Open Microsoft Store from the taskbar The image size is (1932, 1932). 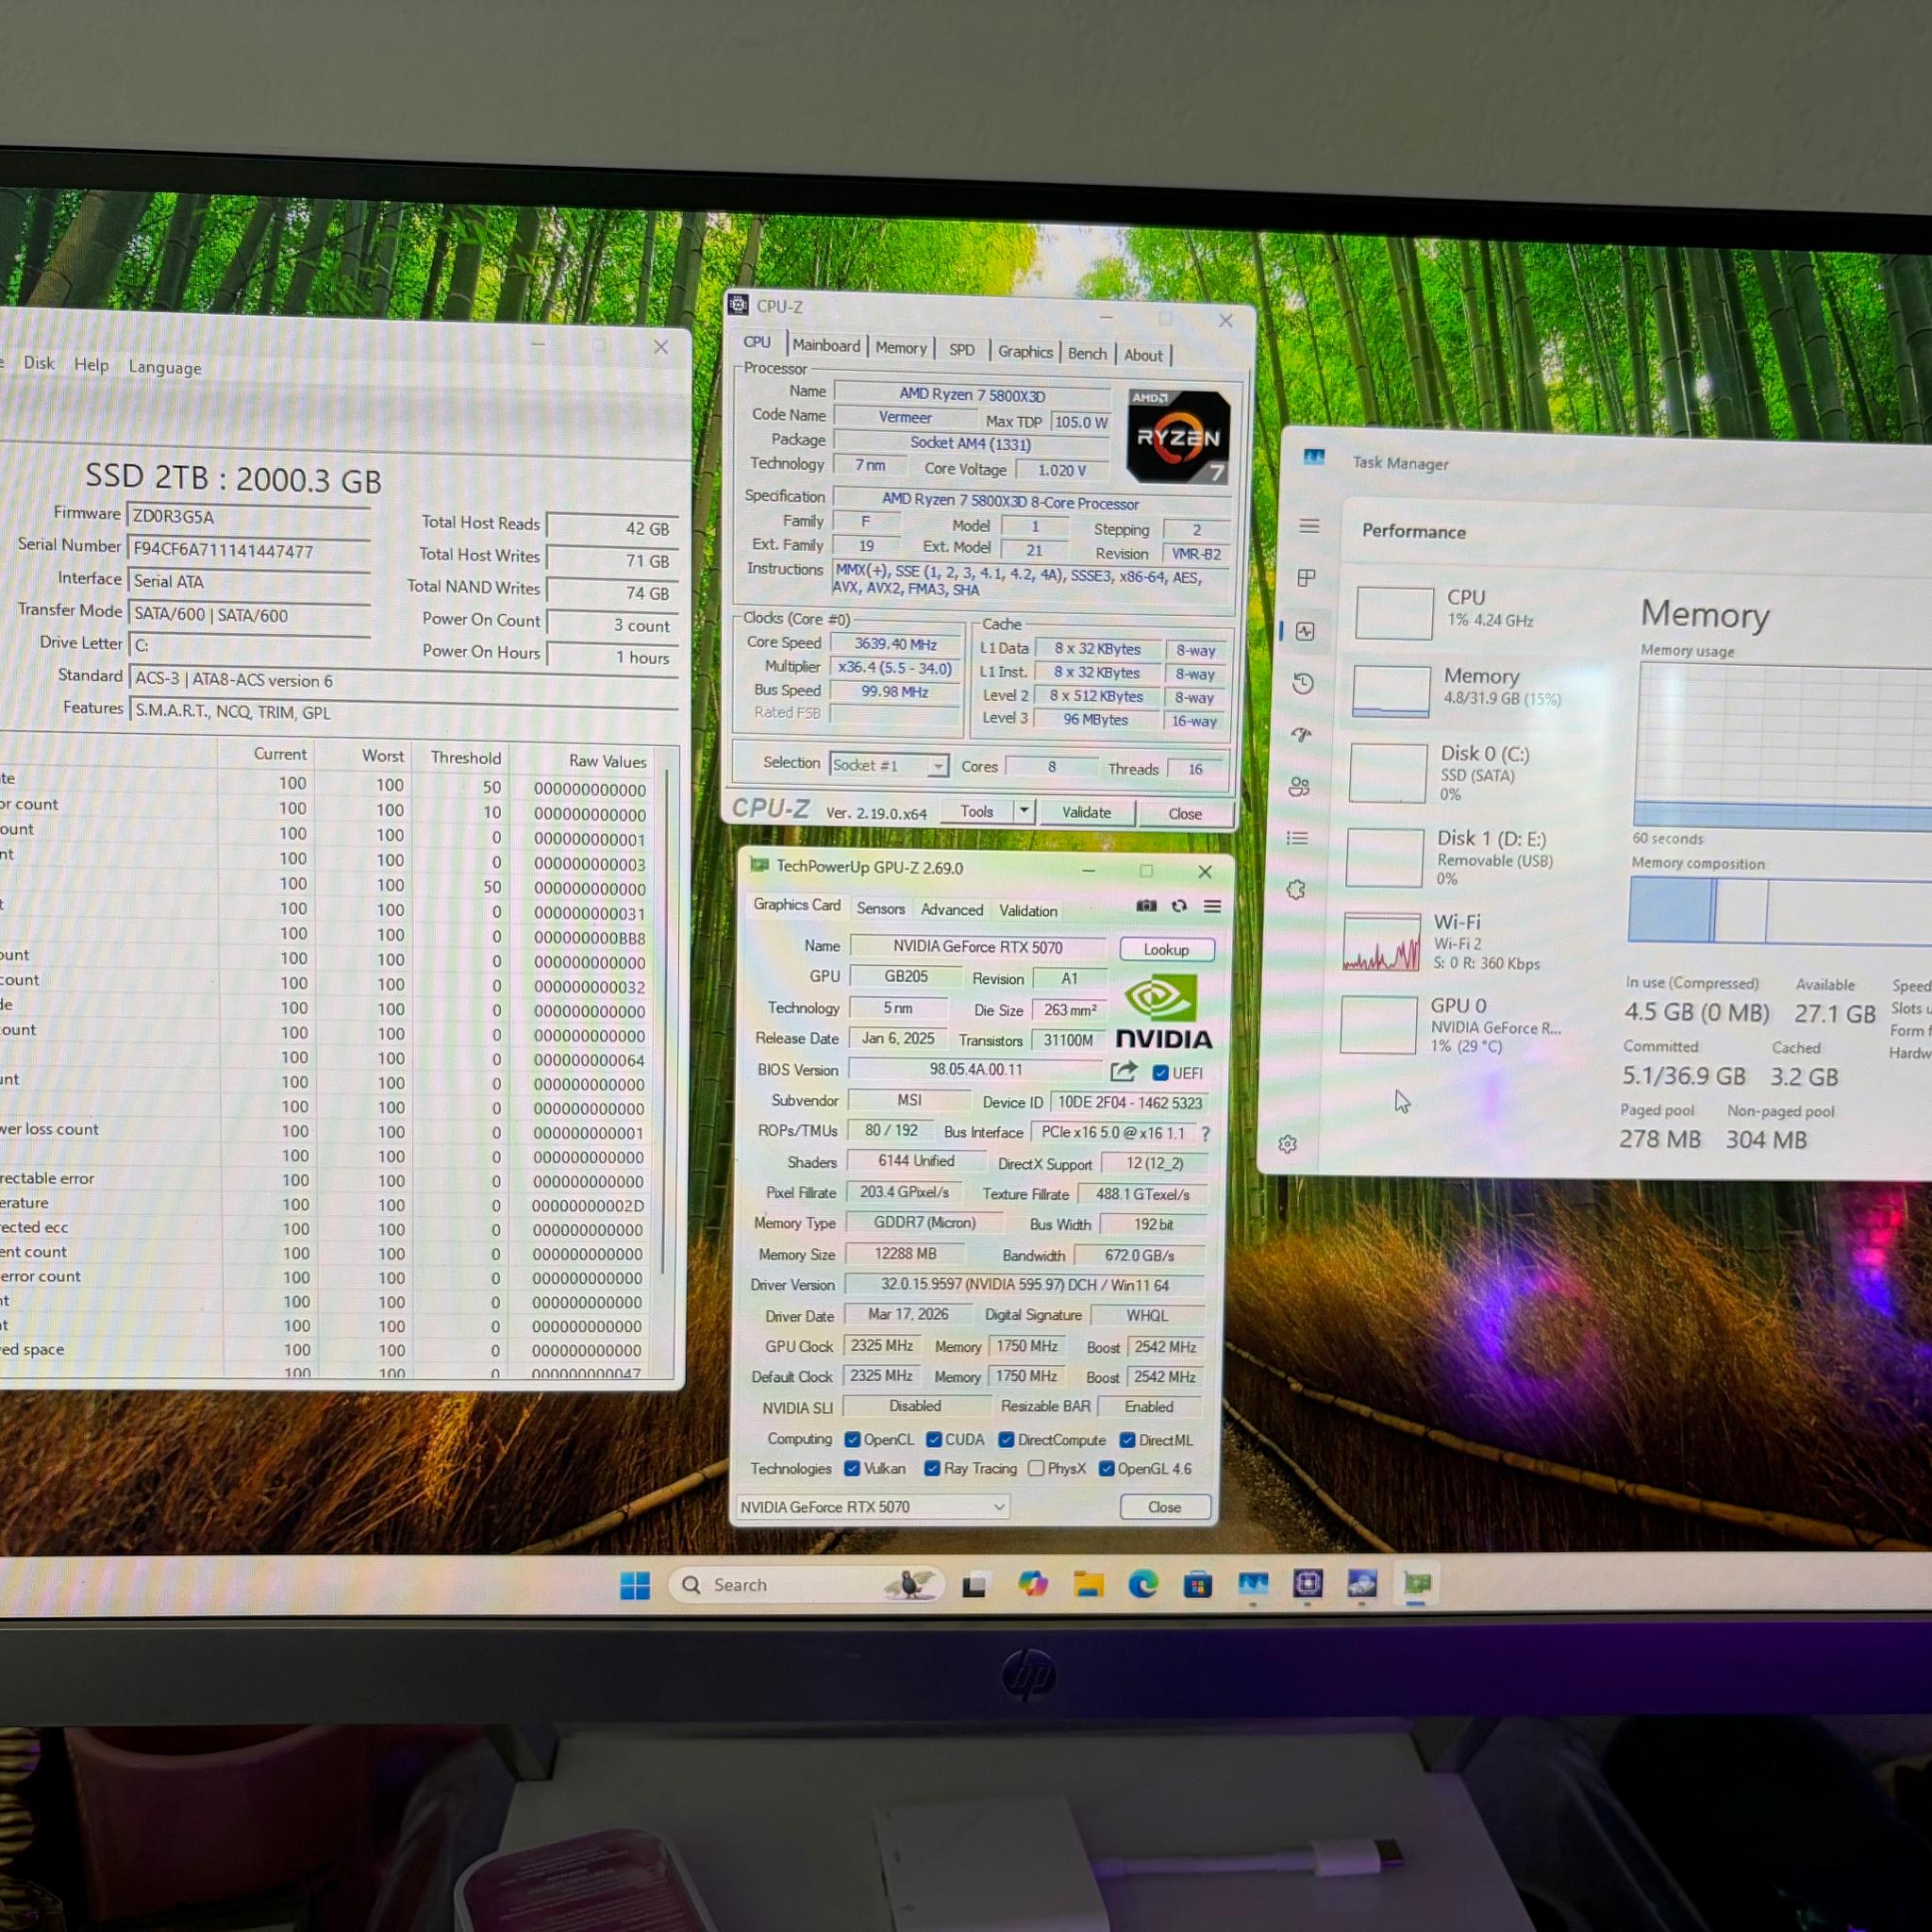1198,1584
